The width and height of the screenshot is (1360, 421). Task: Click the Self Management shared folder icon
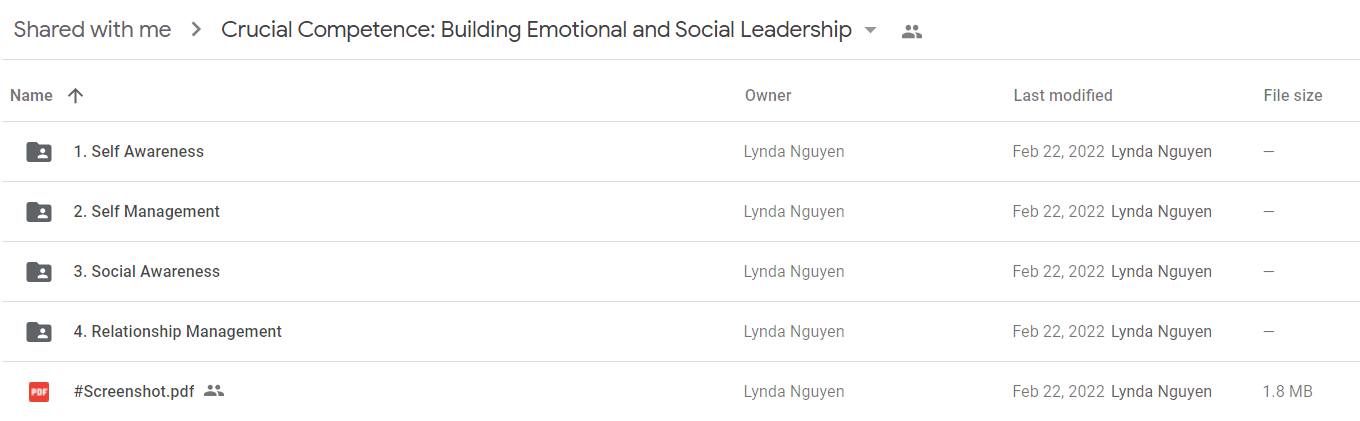point(39,212)
